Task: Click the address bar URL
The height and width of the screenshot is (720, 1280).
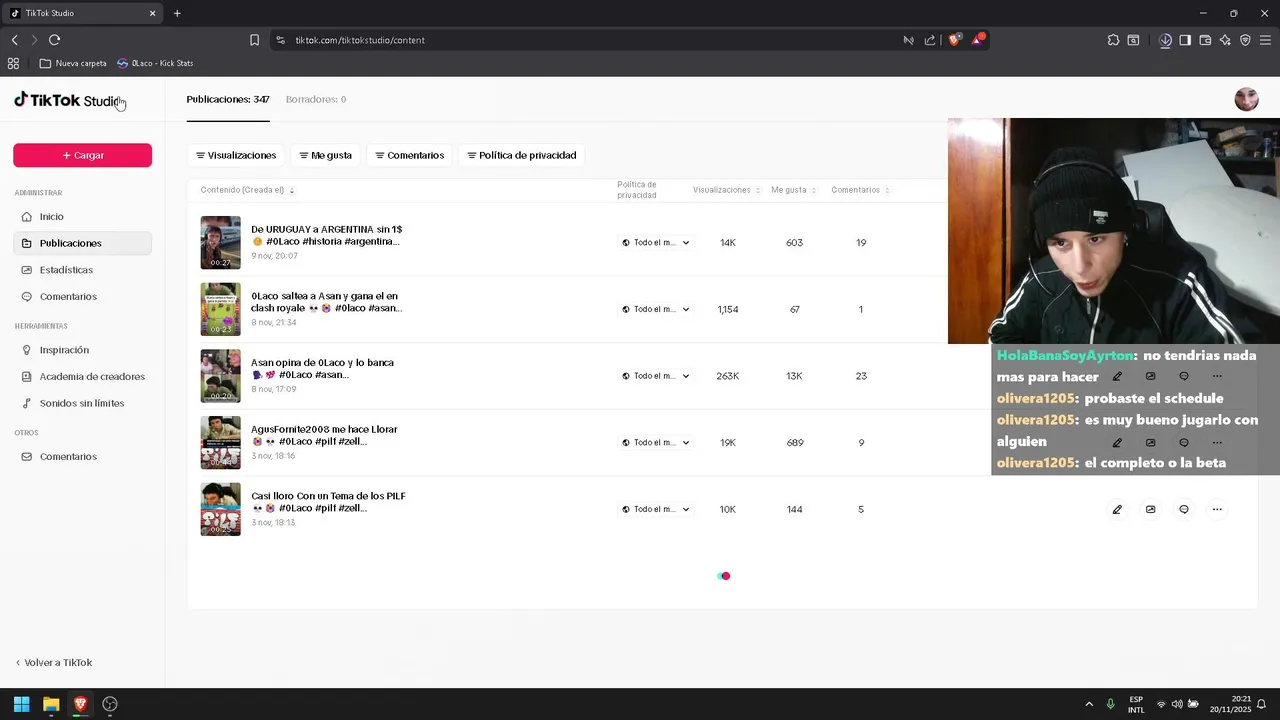Action: (360, 40)
